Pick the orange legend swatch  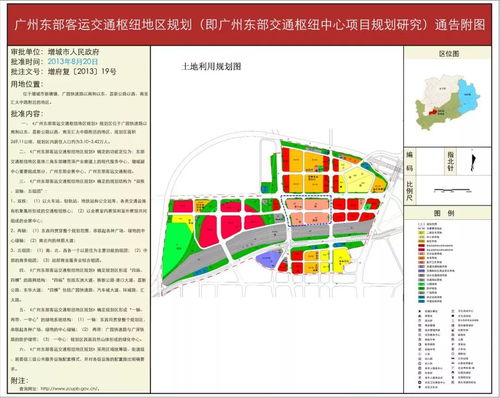tap(421, 258)
